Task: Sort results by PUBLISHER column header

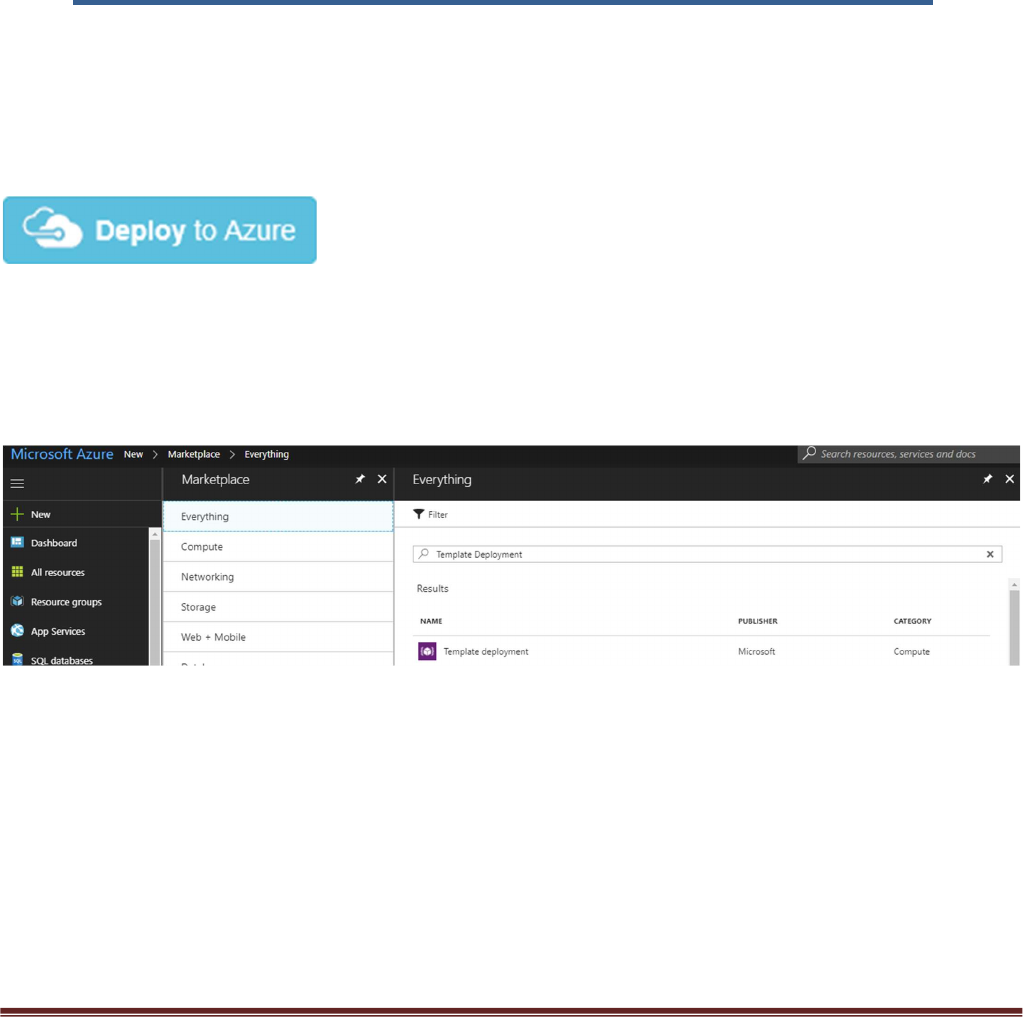Action: coord(757,621)
